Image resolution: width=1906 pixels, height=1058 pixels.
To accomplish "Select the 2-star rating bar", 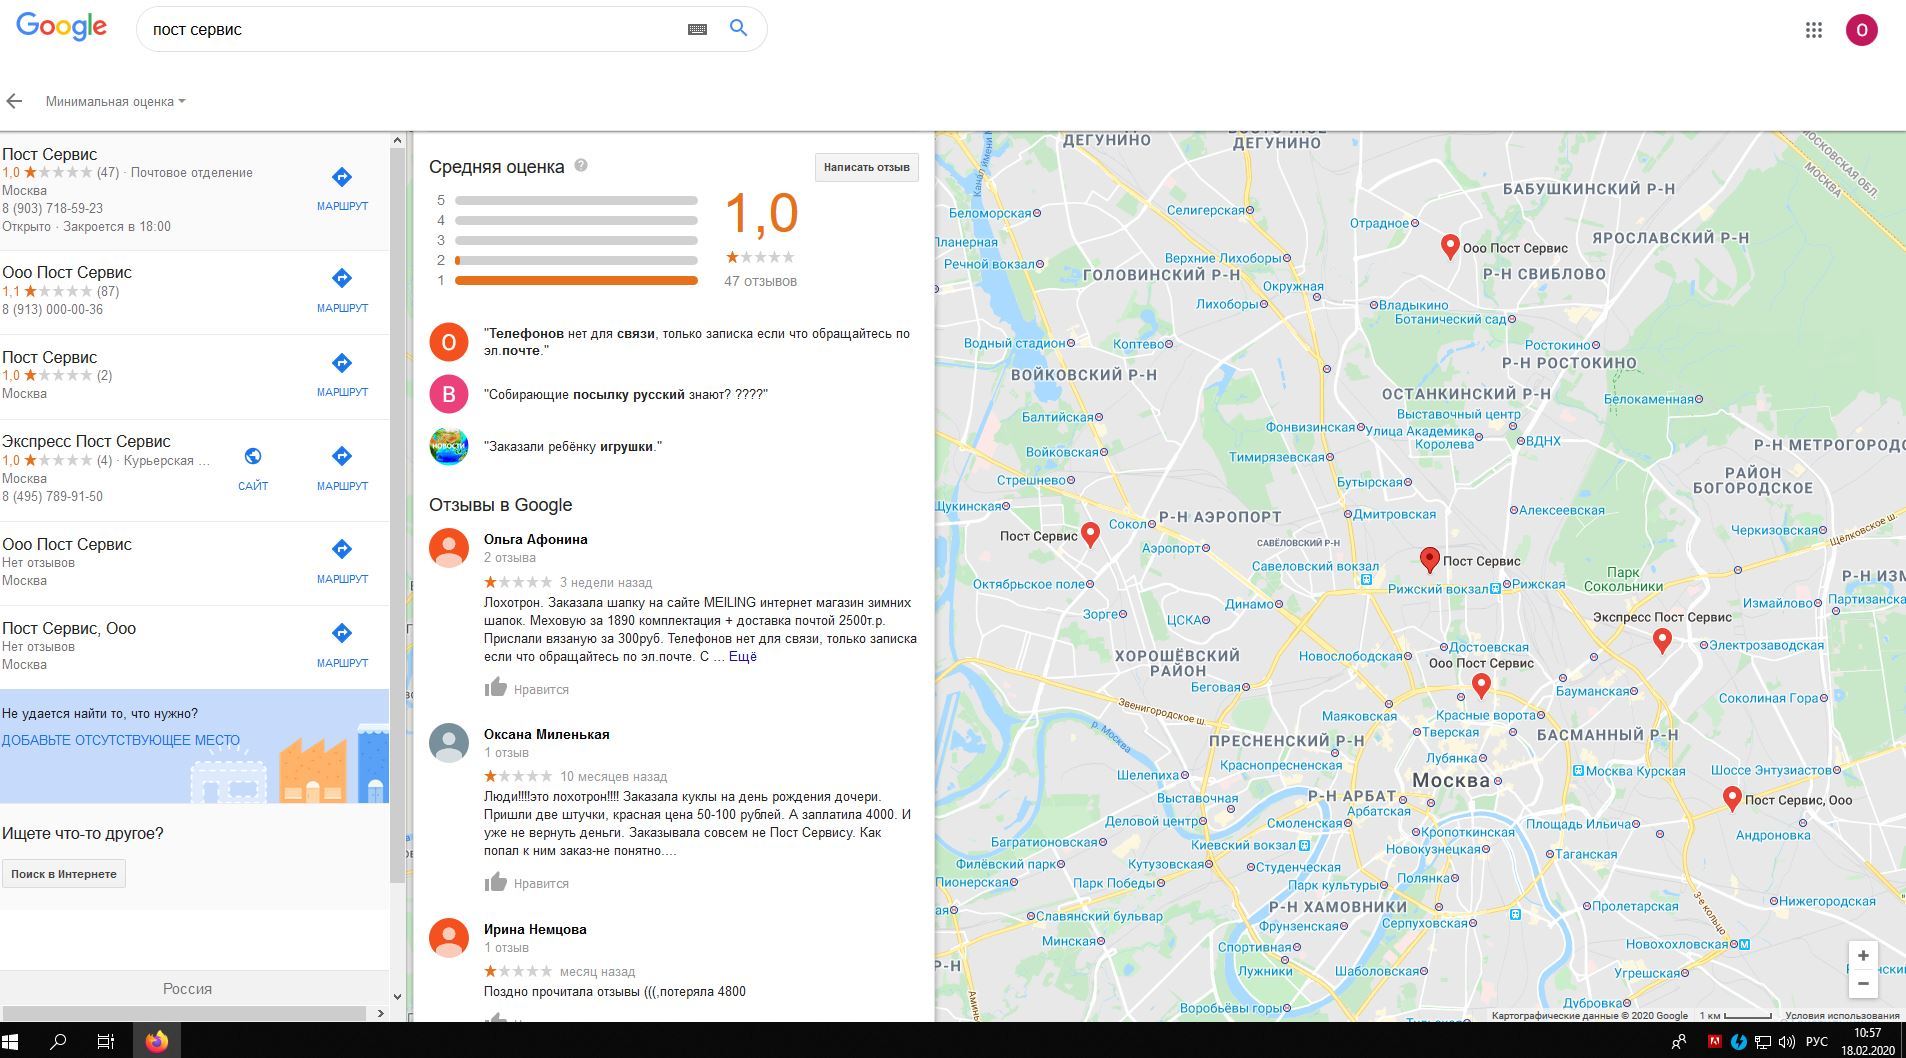I will pos(576,260).
